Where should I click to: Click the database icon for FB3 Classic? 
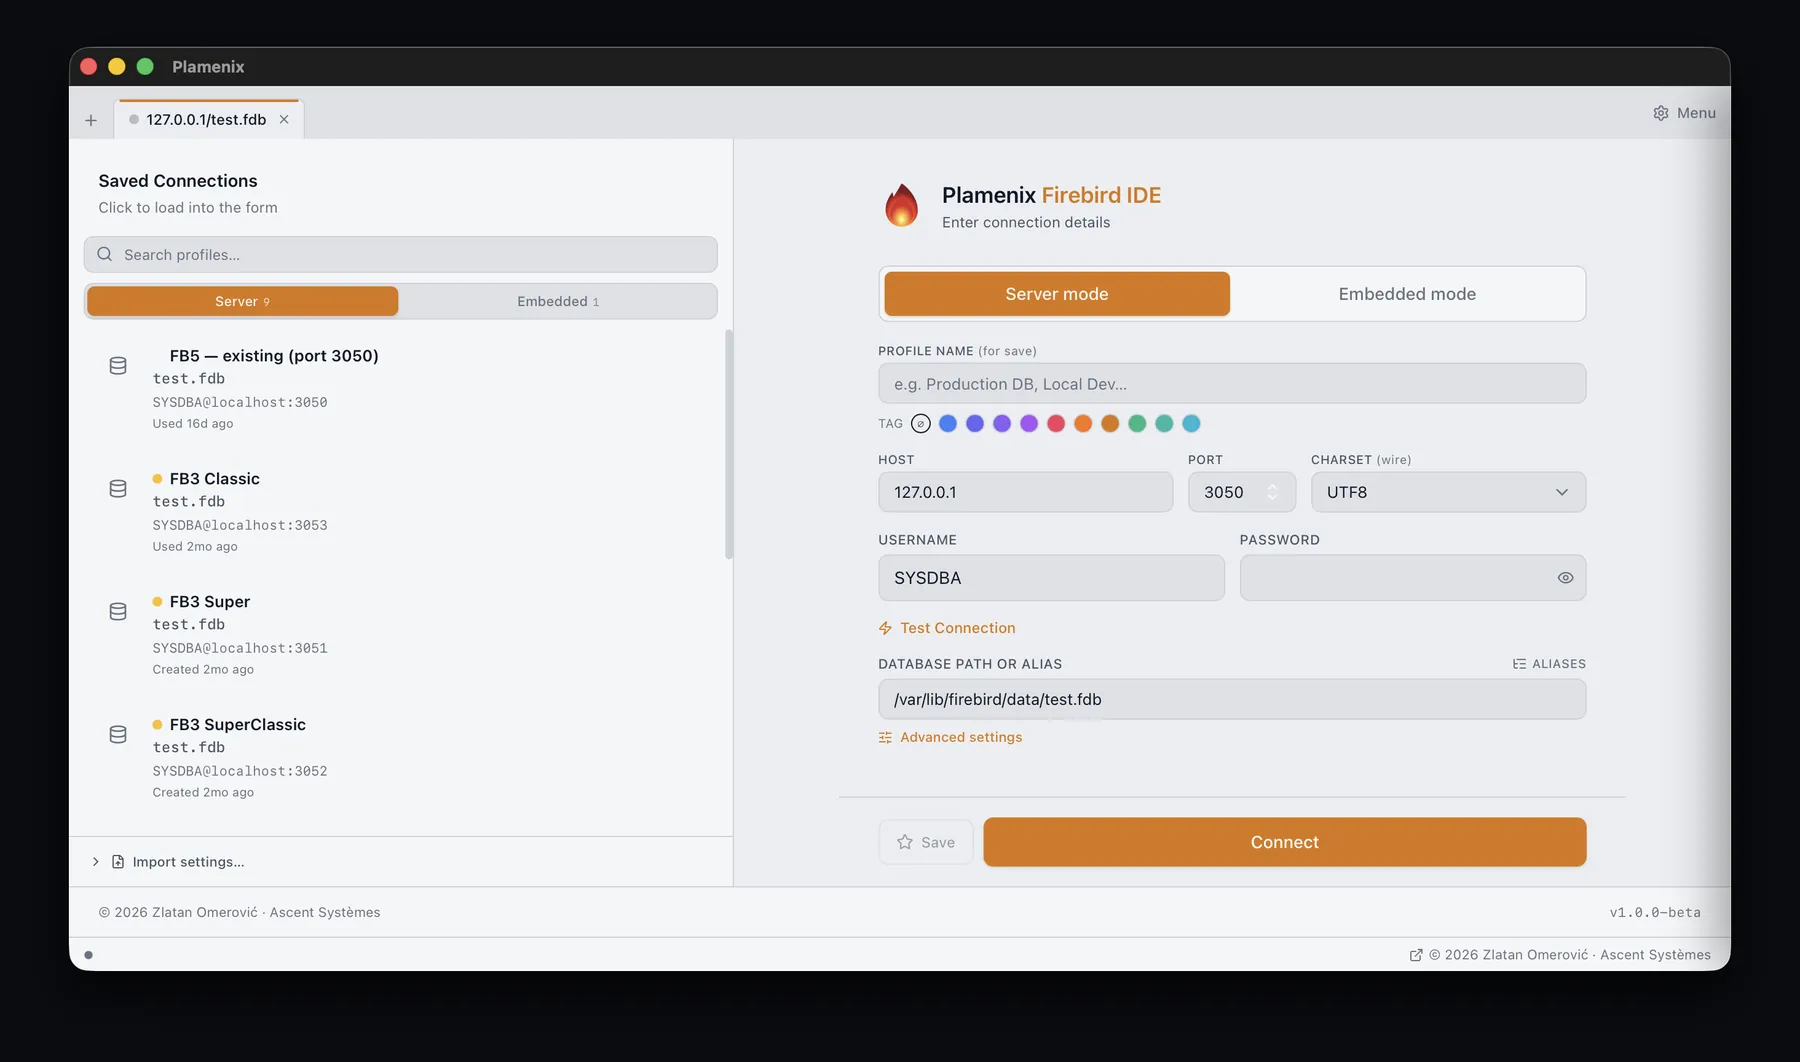pos(118,489)
